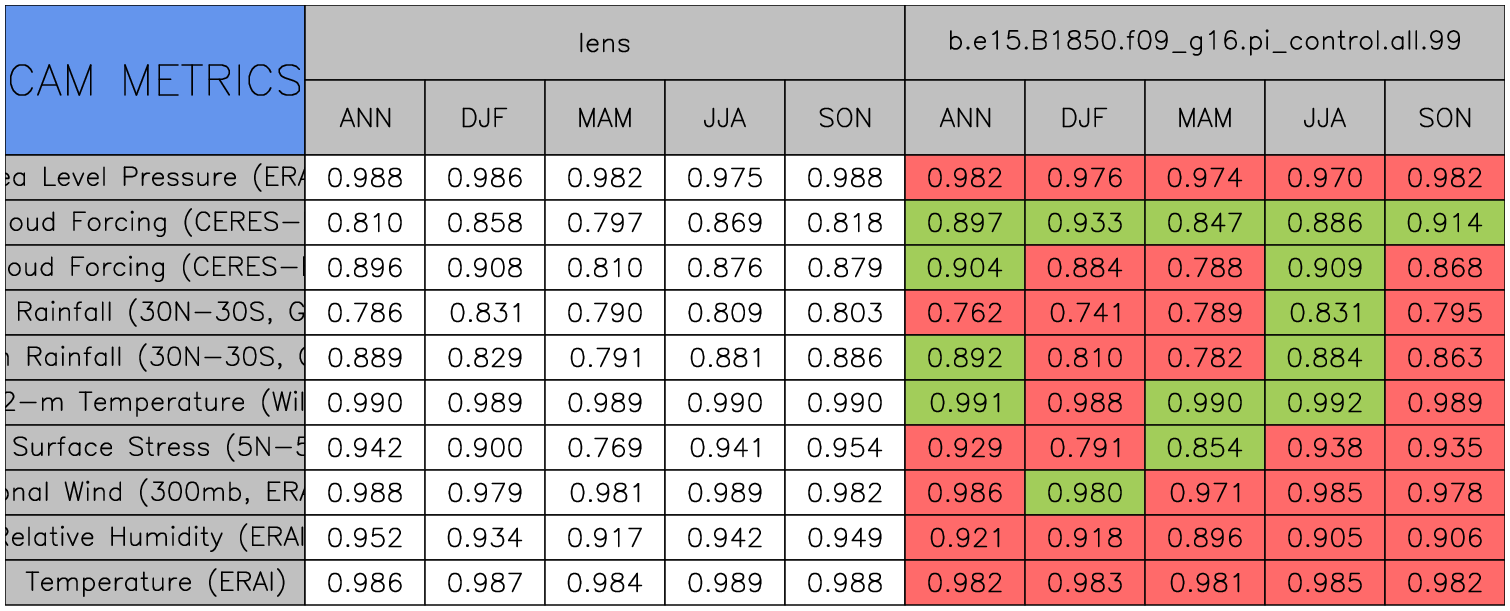Click the Temperature (ERAI) row label
This screenshot has width=1510, height=611.
click(x=155, y=583)
